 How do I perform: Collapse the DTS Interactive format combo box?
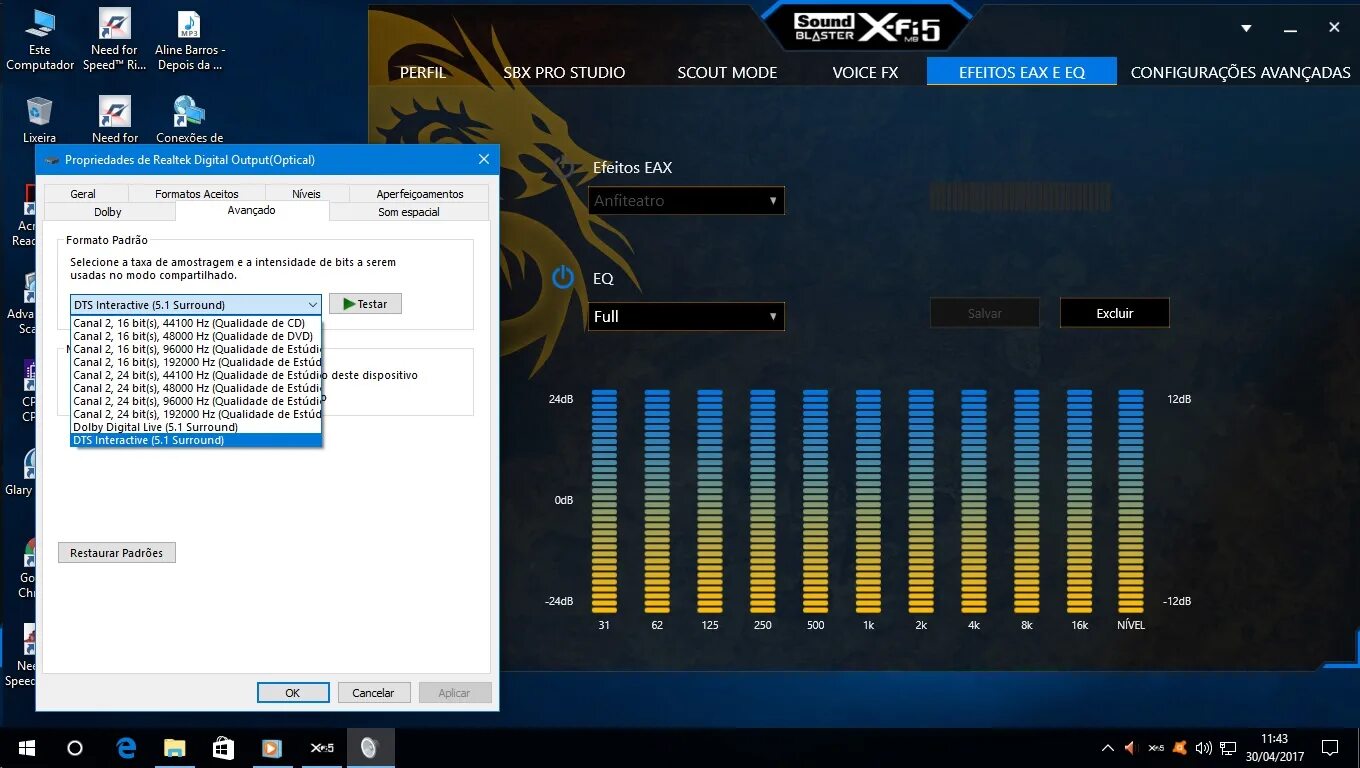click(196, 304)
